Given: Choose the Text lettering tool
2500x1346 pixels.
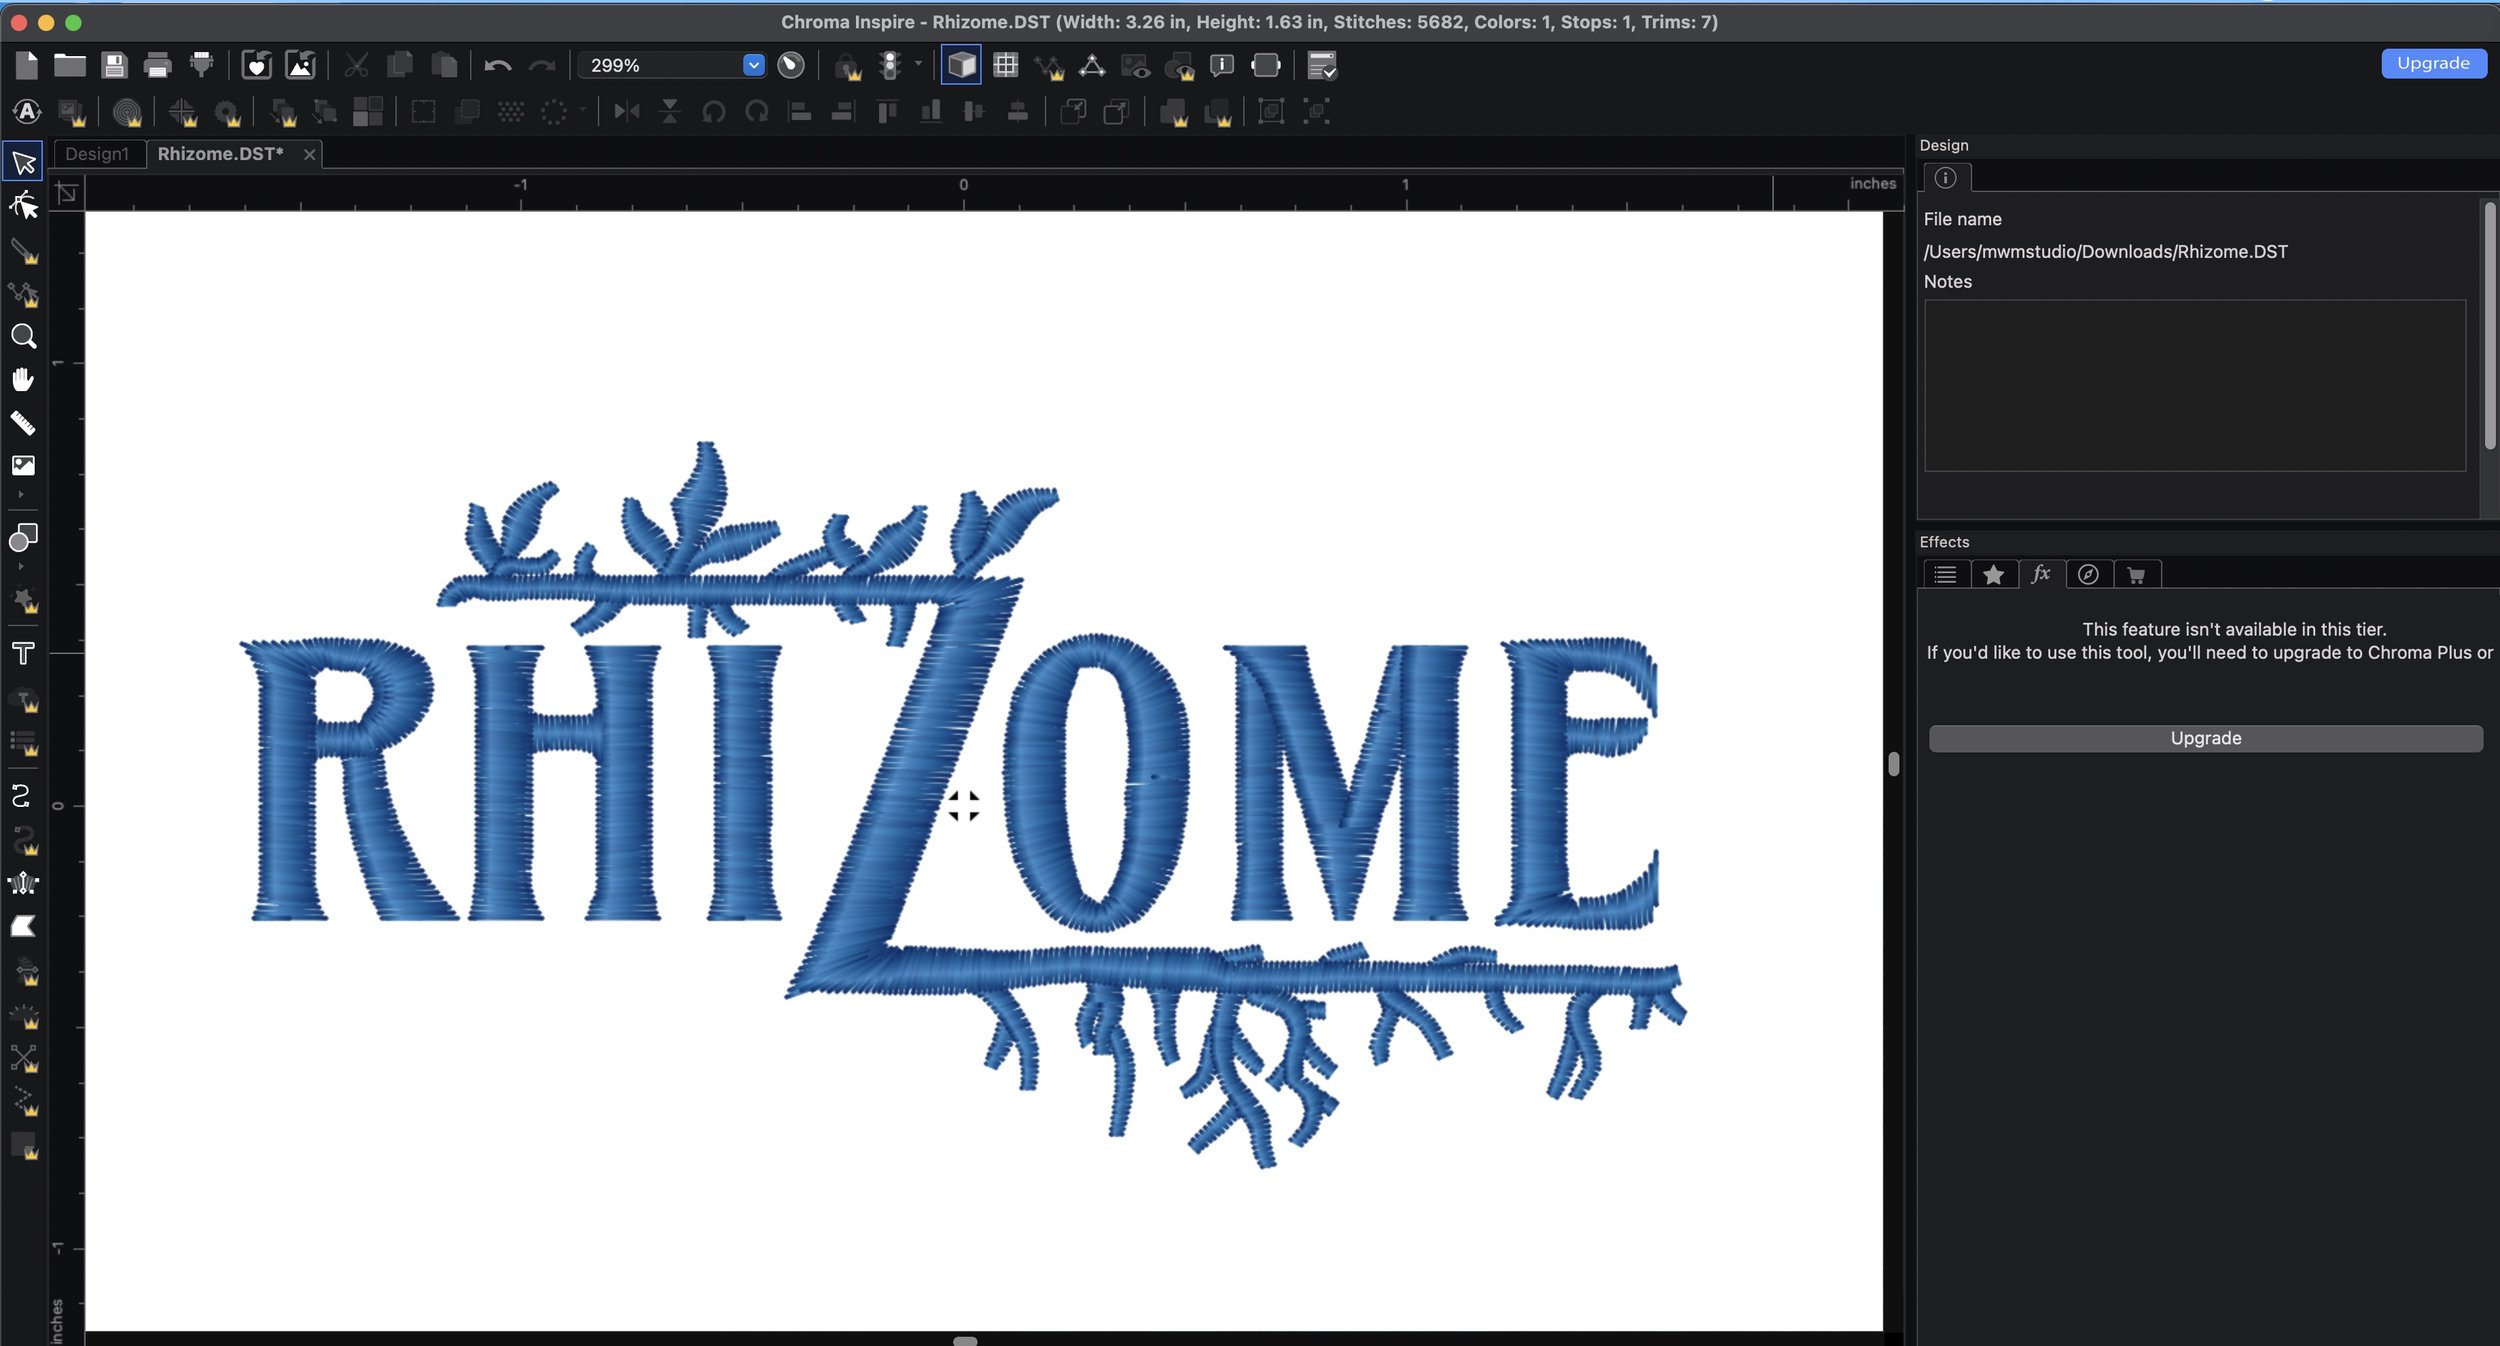Looking at the screenshot, I should (23, 653).
